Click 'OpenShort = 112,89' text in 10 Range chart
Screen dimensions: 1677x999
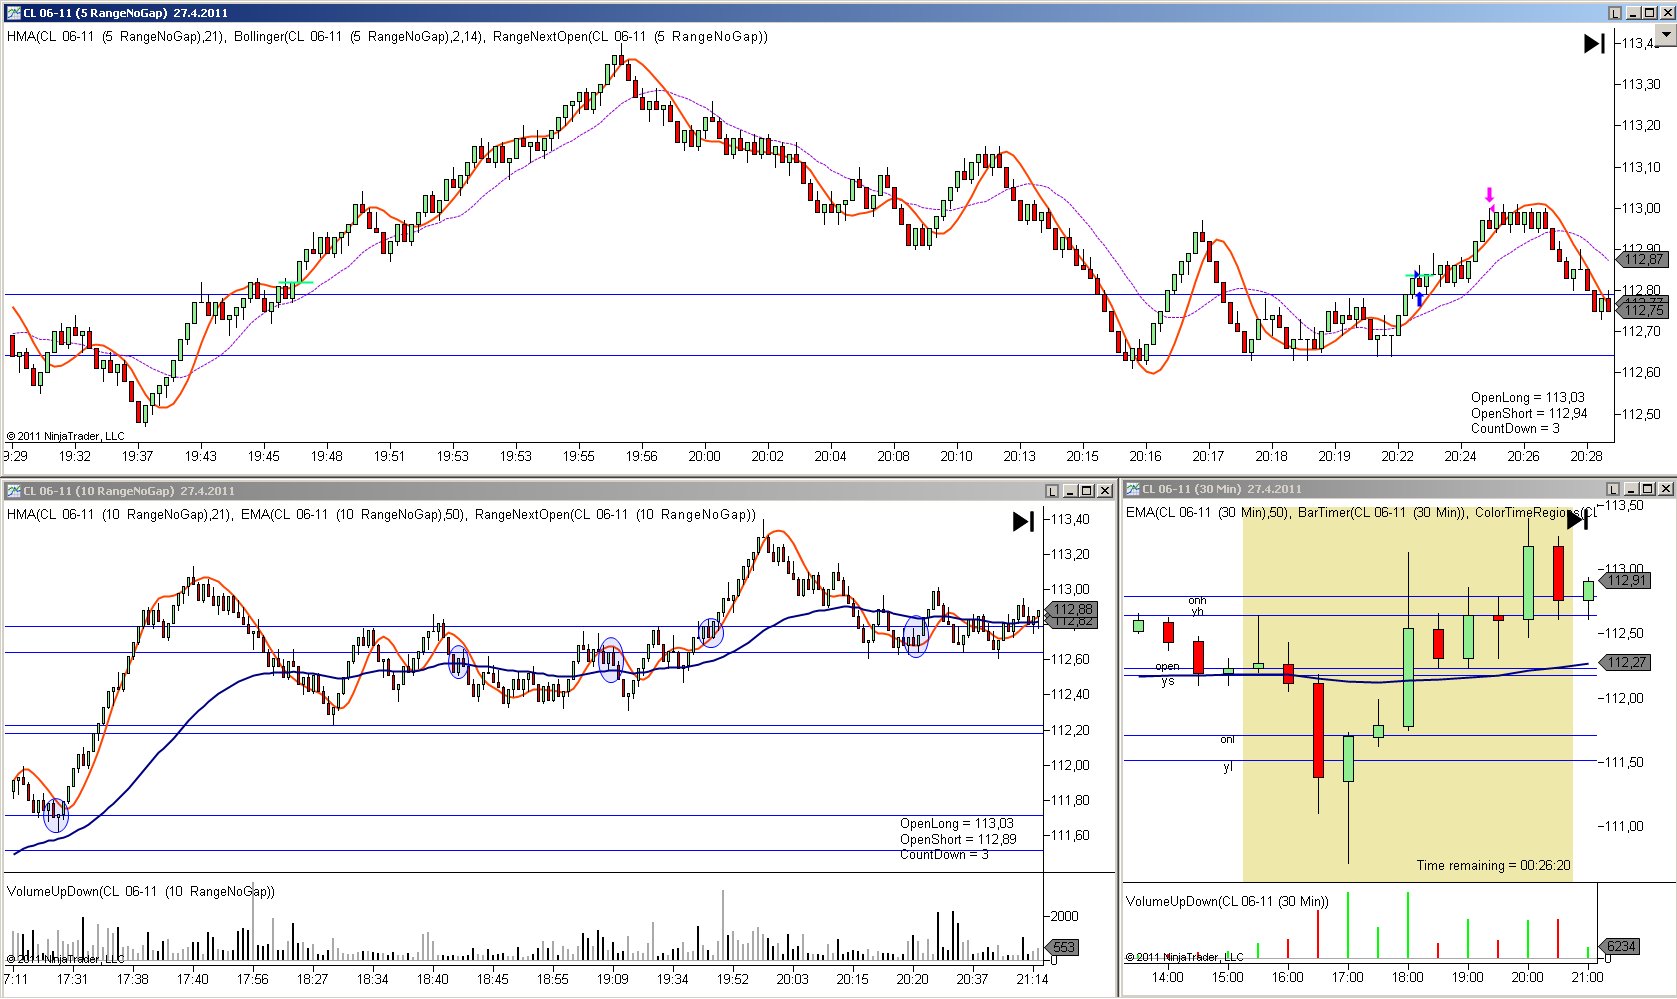(958, 839)
